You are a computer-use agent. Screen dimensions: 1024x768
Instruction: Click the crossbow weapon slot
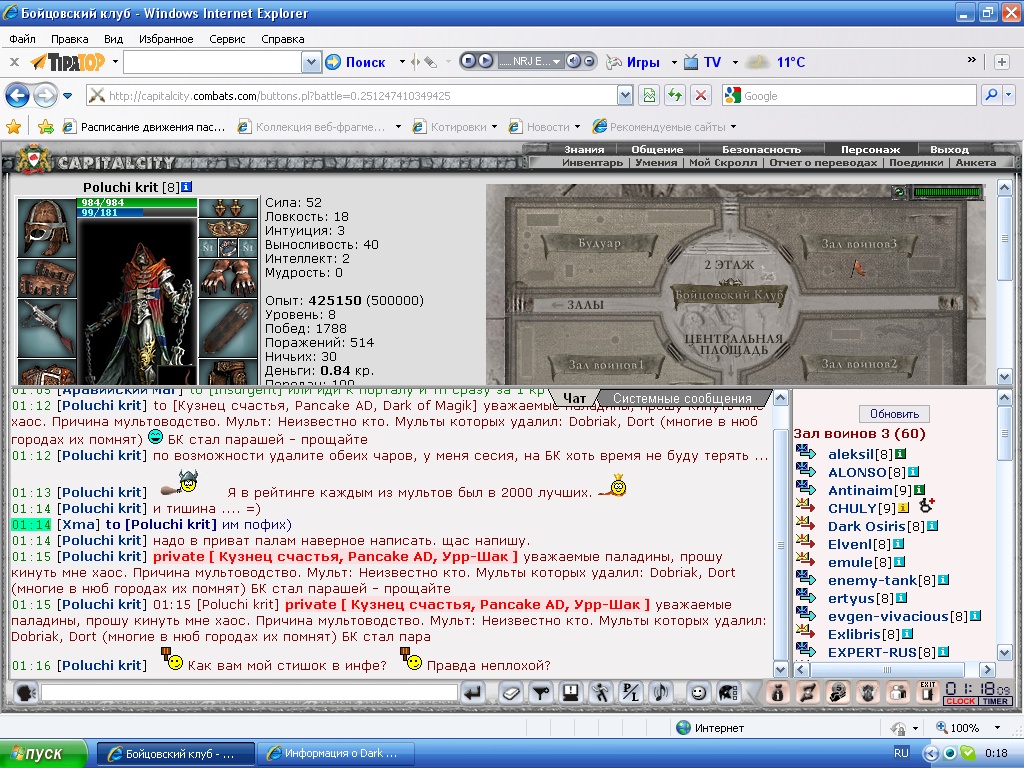click(46, 328)
